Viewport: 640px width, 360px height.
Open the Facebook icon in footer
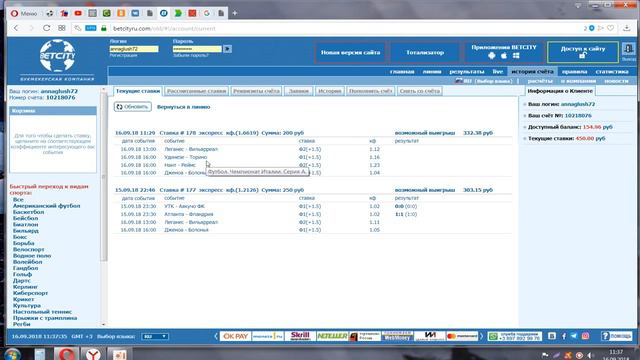click(564, 336)
